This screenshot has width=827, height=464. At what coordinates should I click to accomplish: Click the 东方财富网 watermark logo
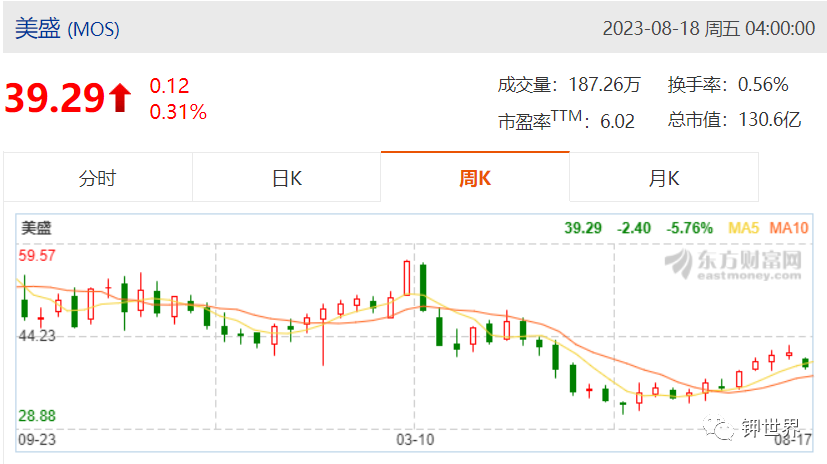[x=733, y=264]
